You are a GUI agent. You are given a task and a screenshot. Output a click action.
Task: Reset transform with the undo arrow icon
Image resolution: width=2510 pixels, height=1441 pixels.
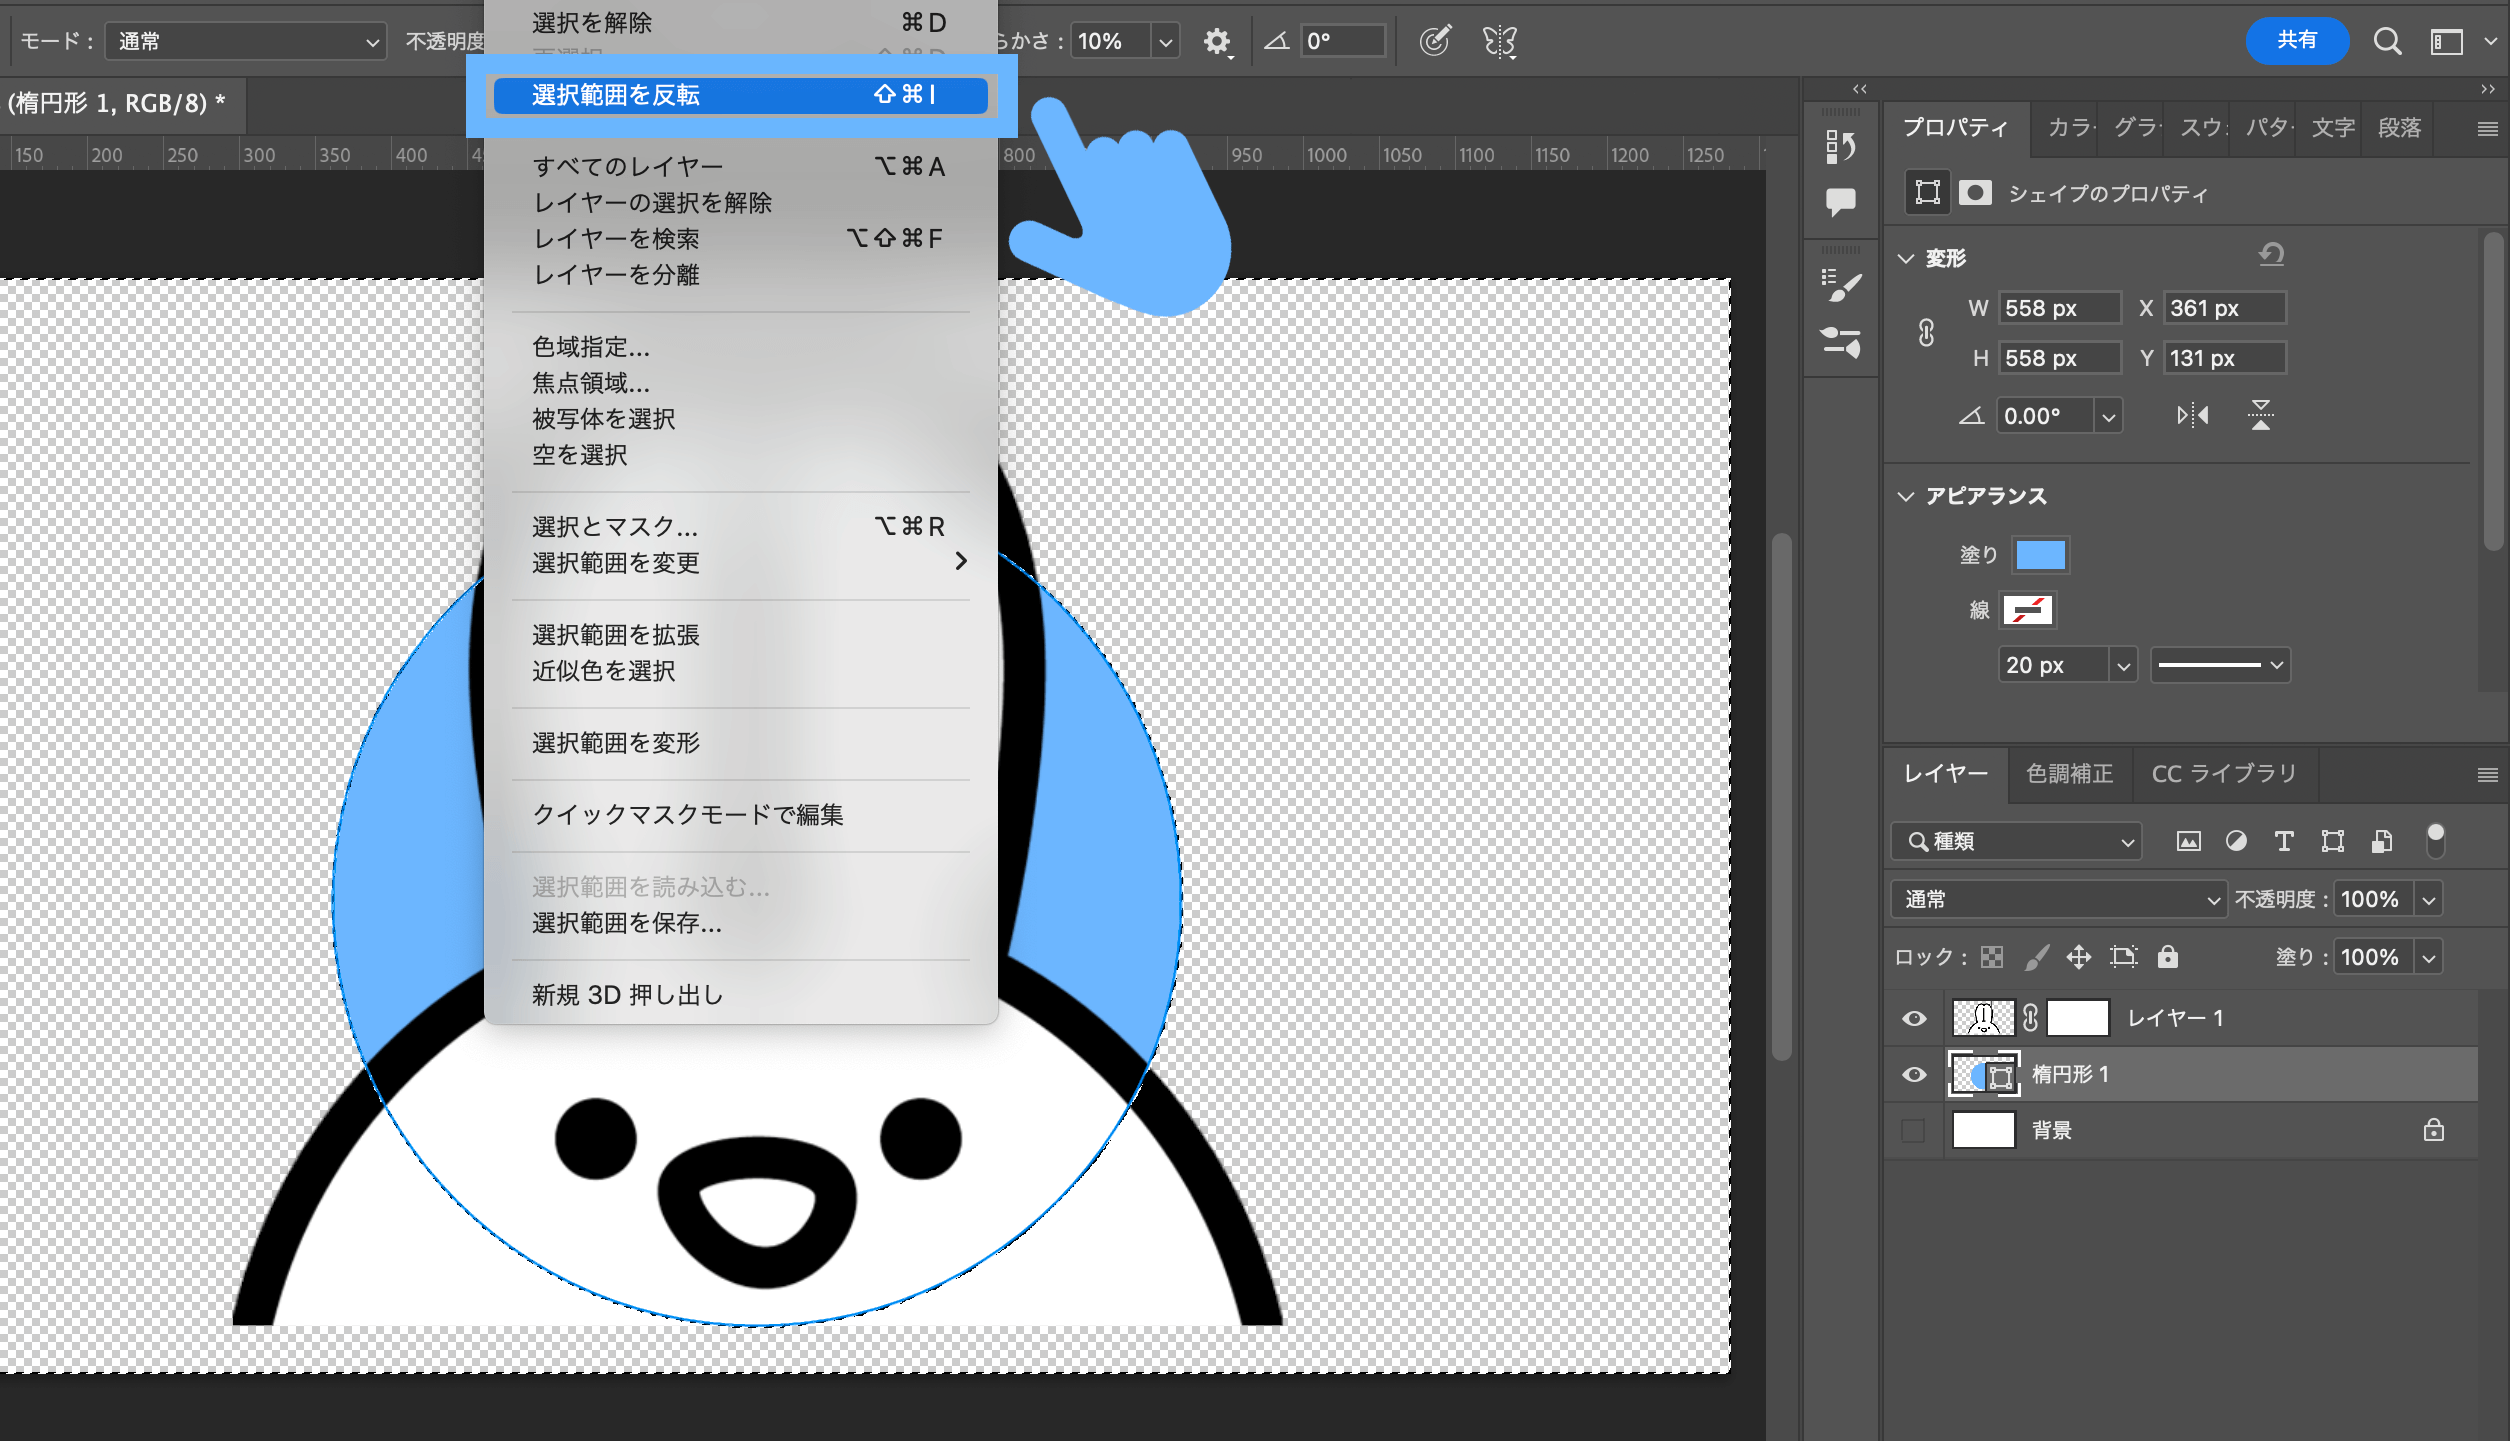[2271, 255]
